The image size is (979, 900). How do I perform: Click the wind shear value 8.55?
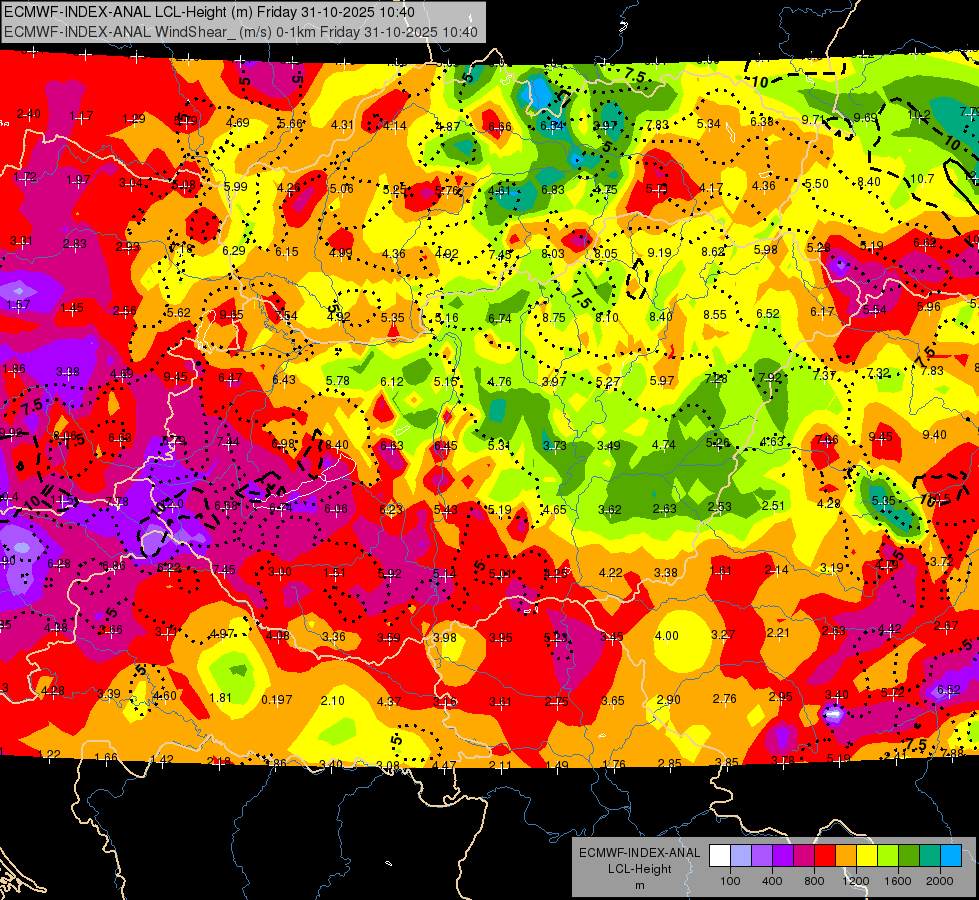[715, 315]
